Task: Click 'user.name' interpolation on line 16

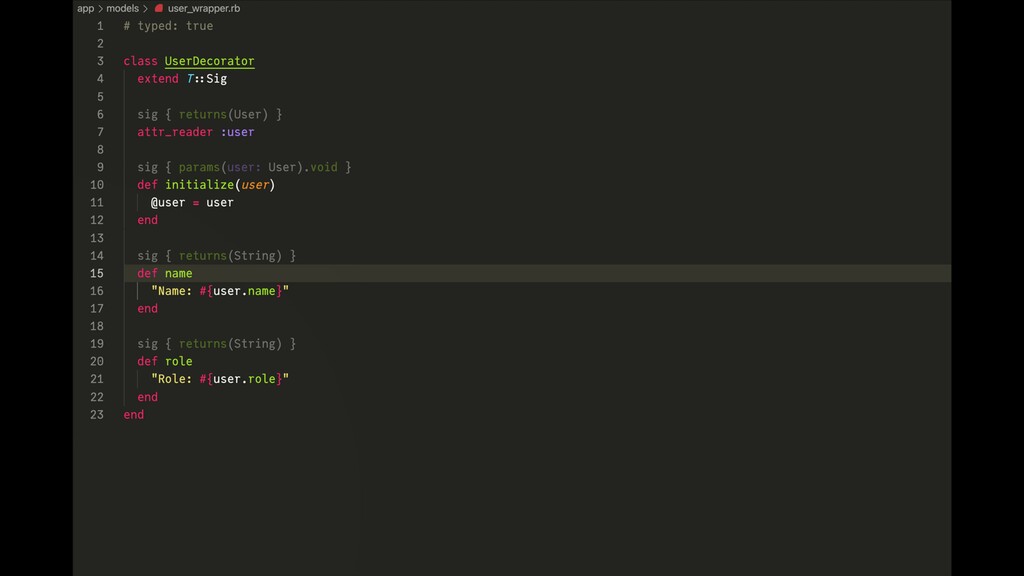Action: 244,291
